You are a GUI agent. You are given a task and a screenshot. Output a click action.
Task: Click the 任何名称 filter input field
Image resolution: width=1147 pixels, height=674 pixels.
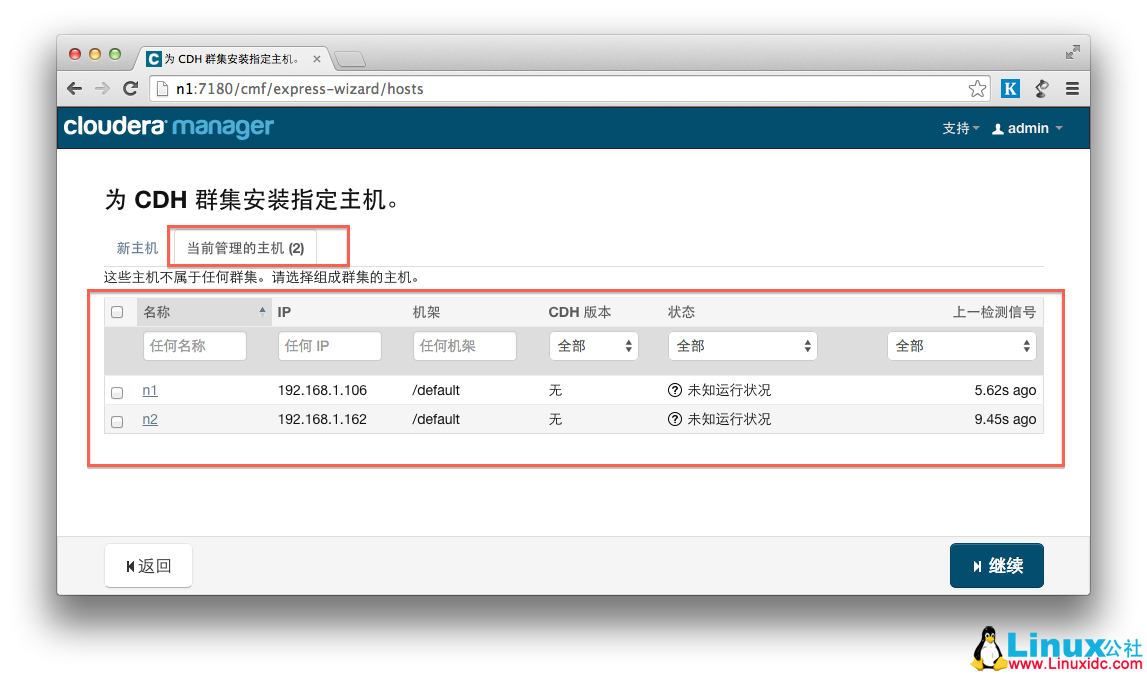(194, 345)
